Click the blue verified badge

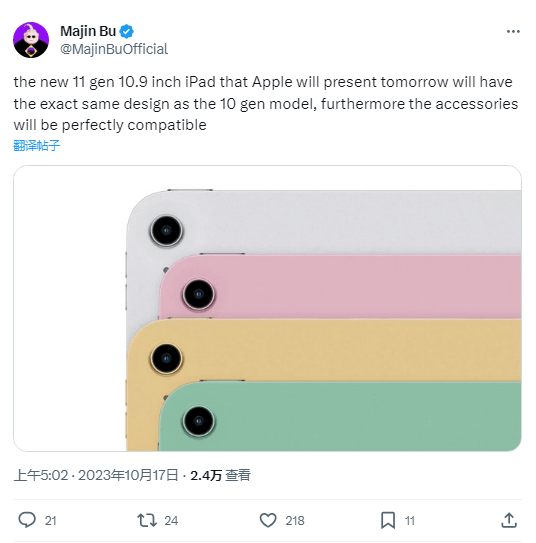coord(126,32)
